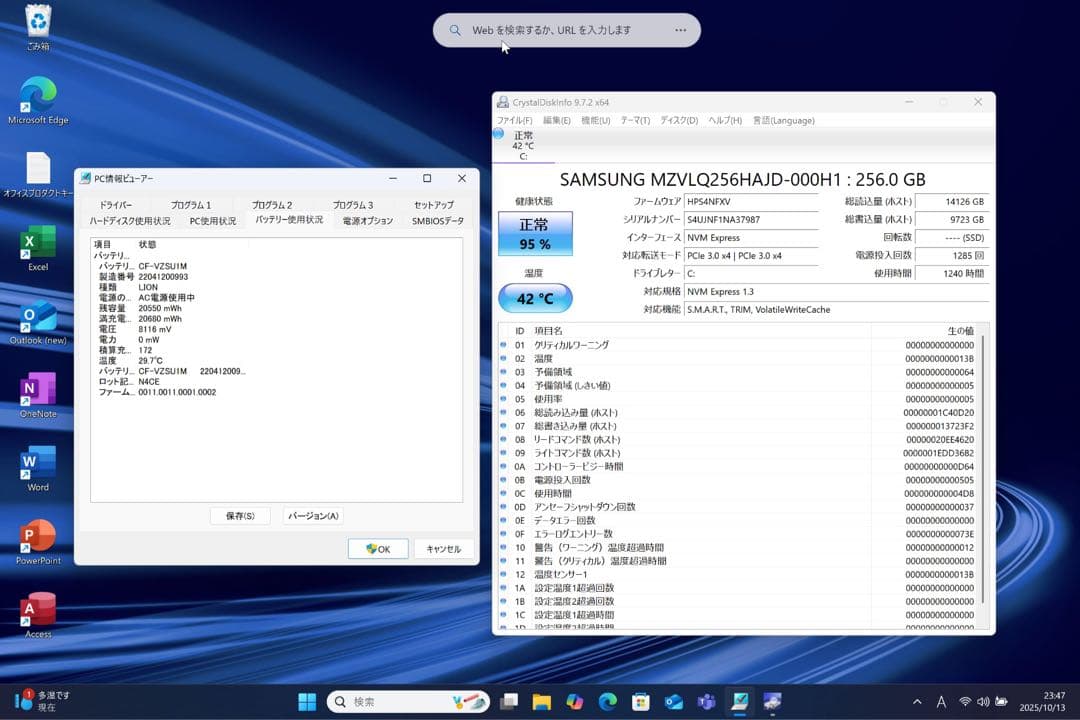Switch to the SMBIOSデータ tab
Viewport: 1080px width, 720px height.
click(x=438, y=221)
